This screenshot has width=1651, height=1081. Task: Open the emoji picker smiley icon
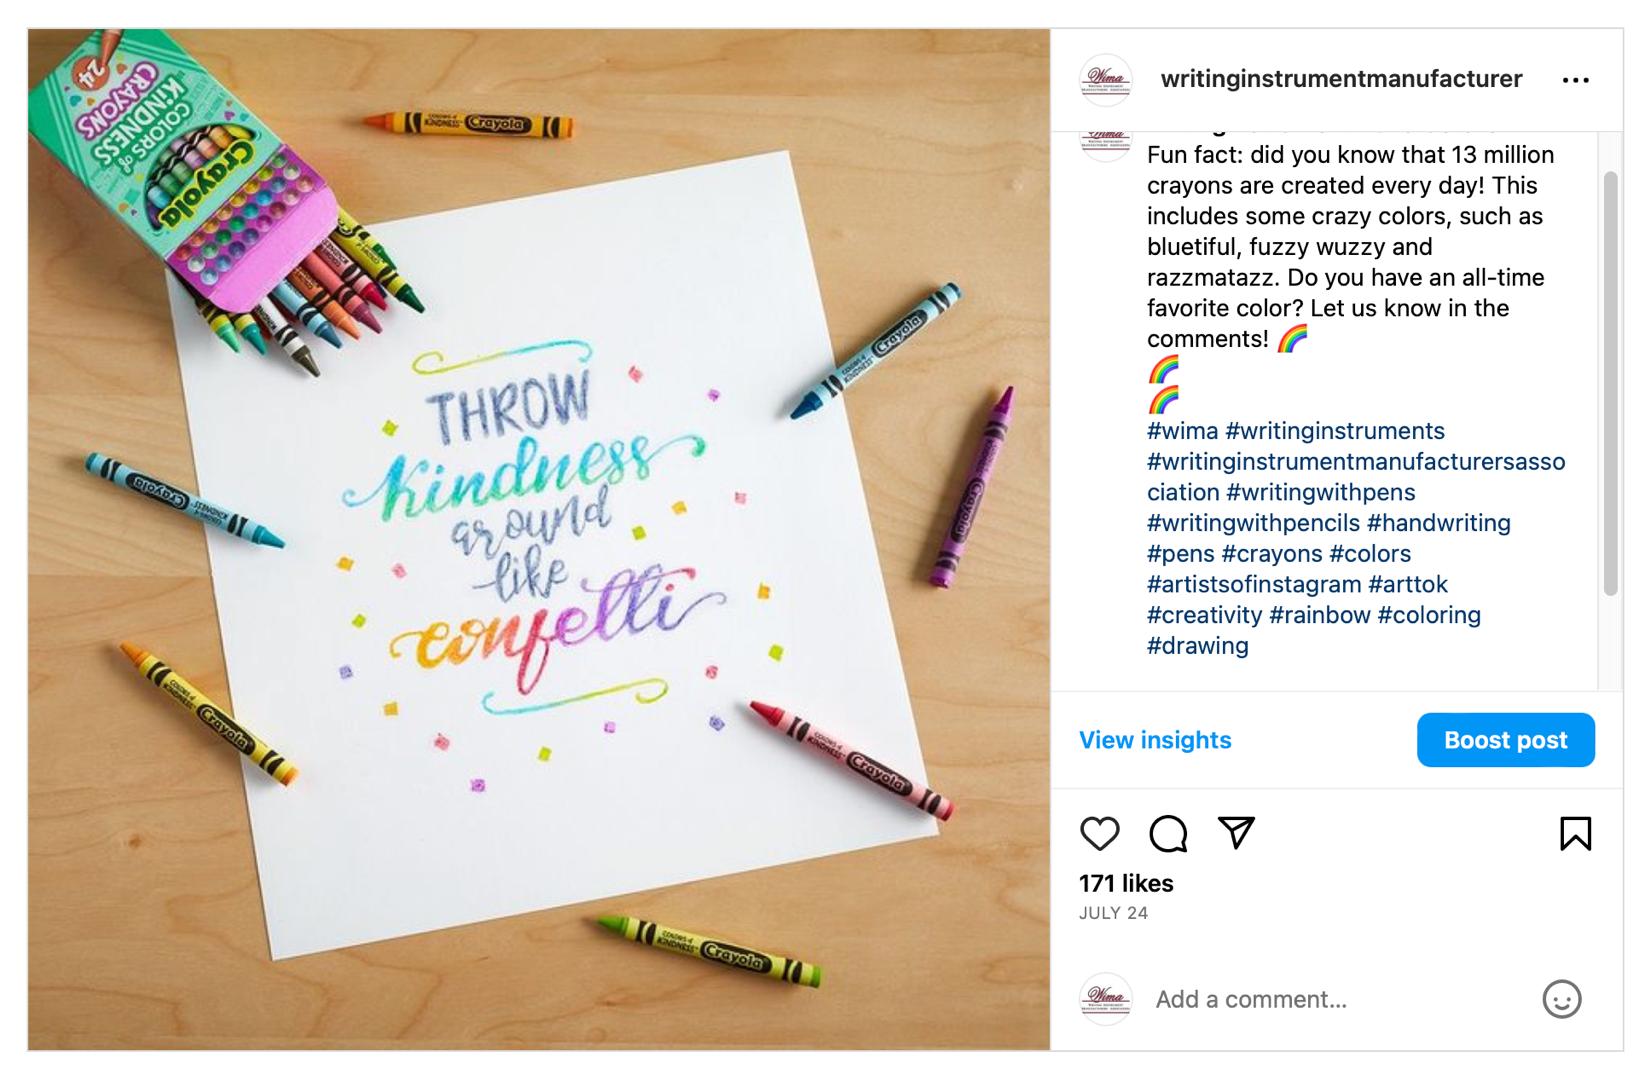click(1561, 999)
